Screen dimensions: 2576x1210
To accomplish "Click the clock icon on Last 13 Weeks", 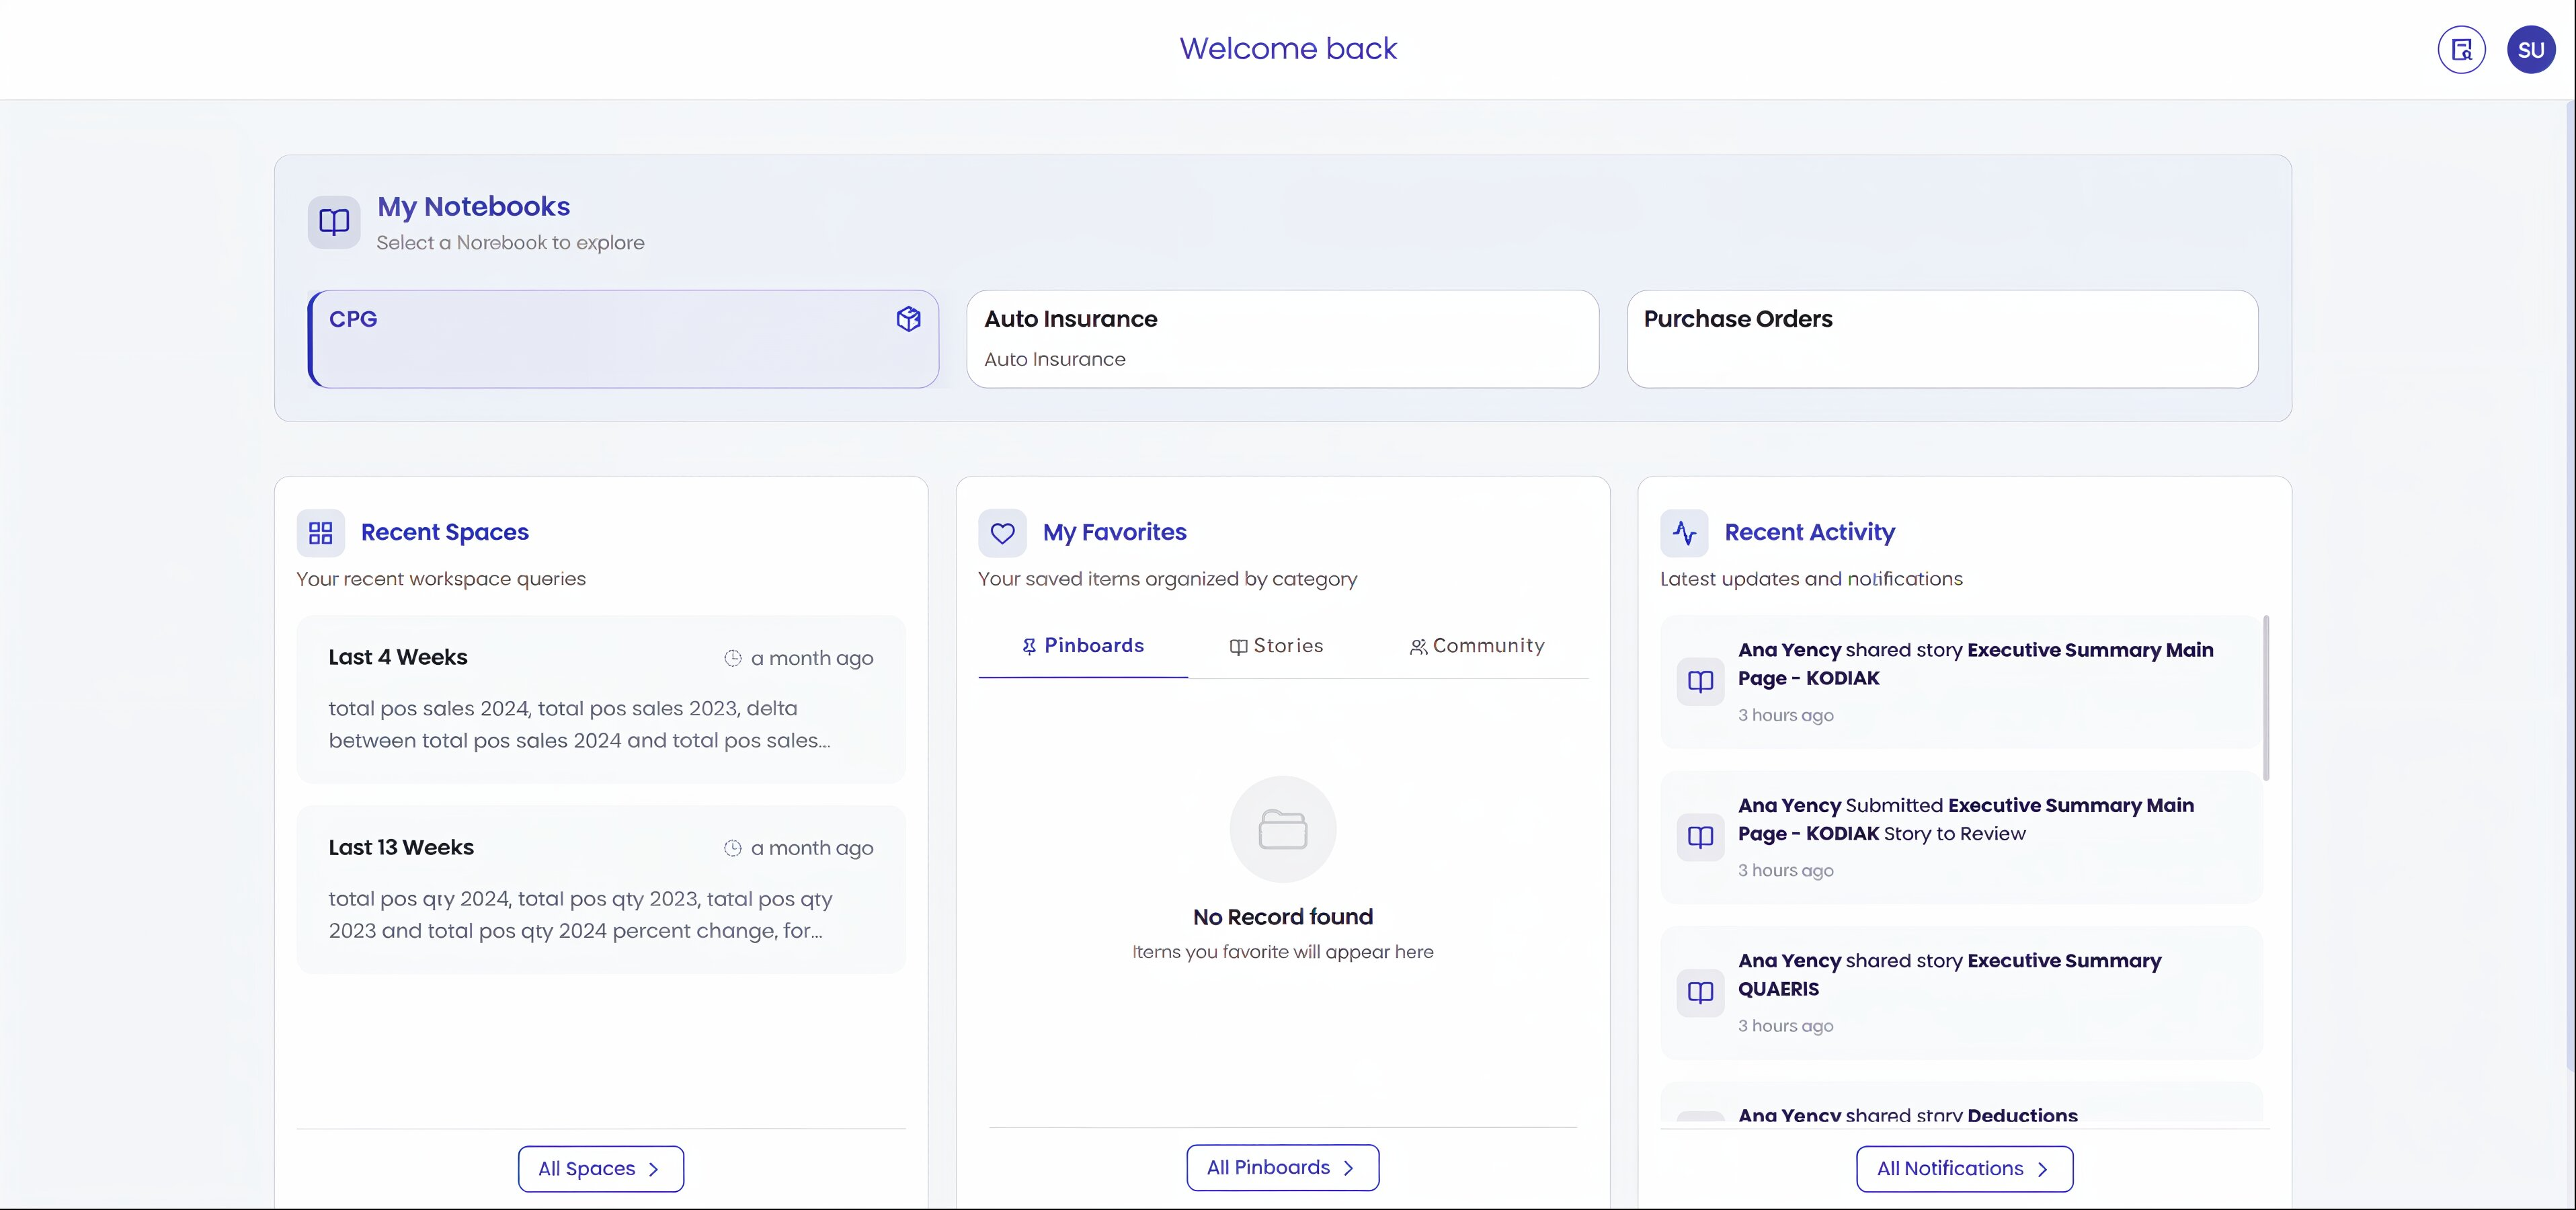I will [733, 848].
